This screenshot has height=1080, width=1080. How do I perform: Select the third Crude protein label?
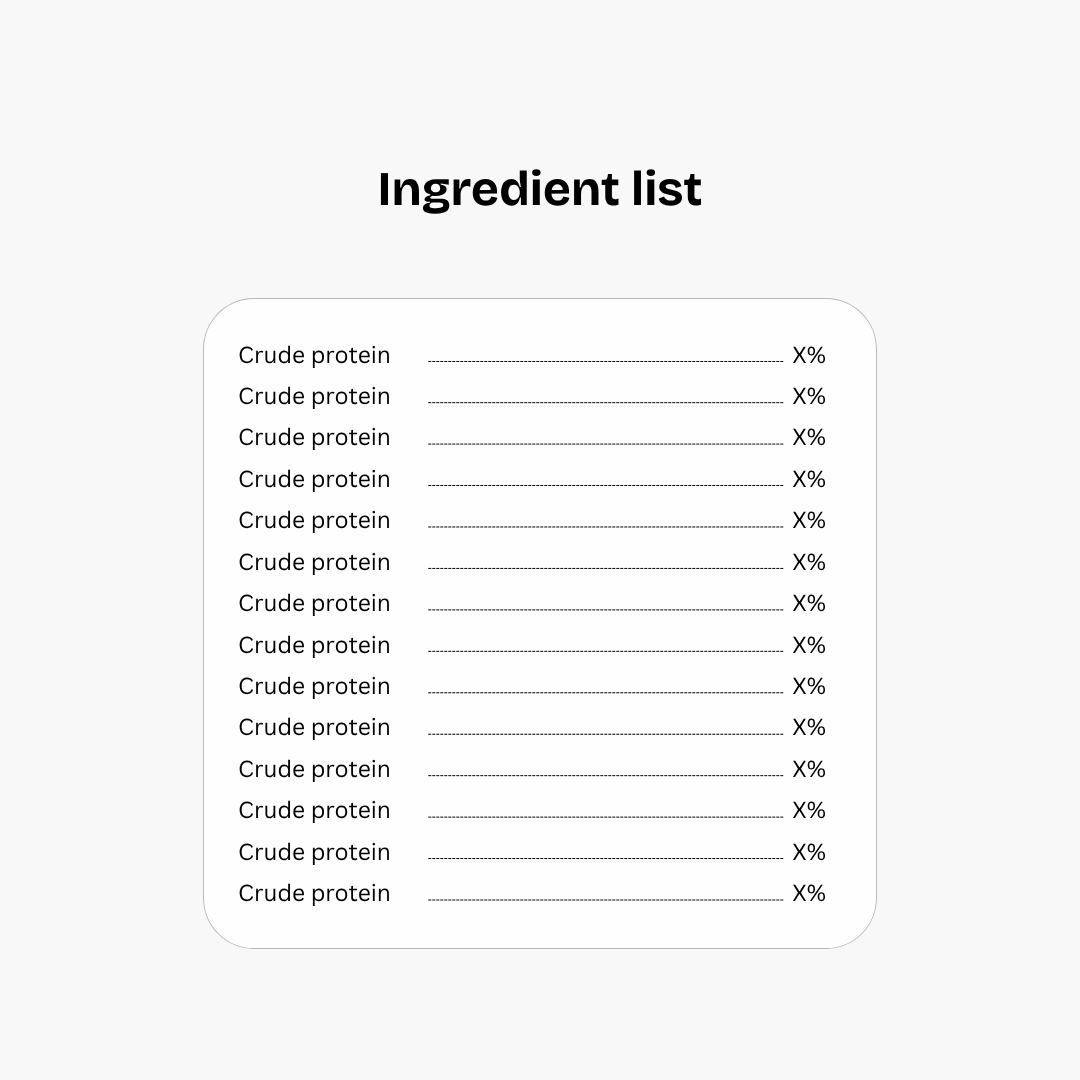click(314, 438)
